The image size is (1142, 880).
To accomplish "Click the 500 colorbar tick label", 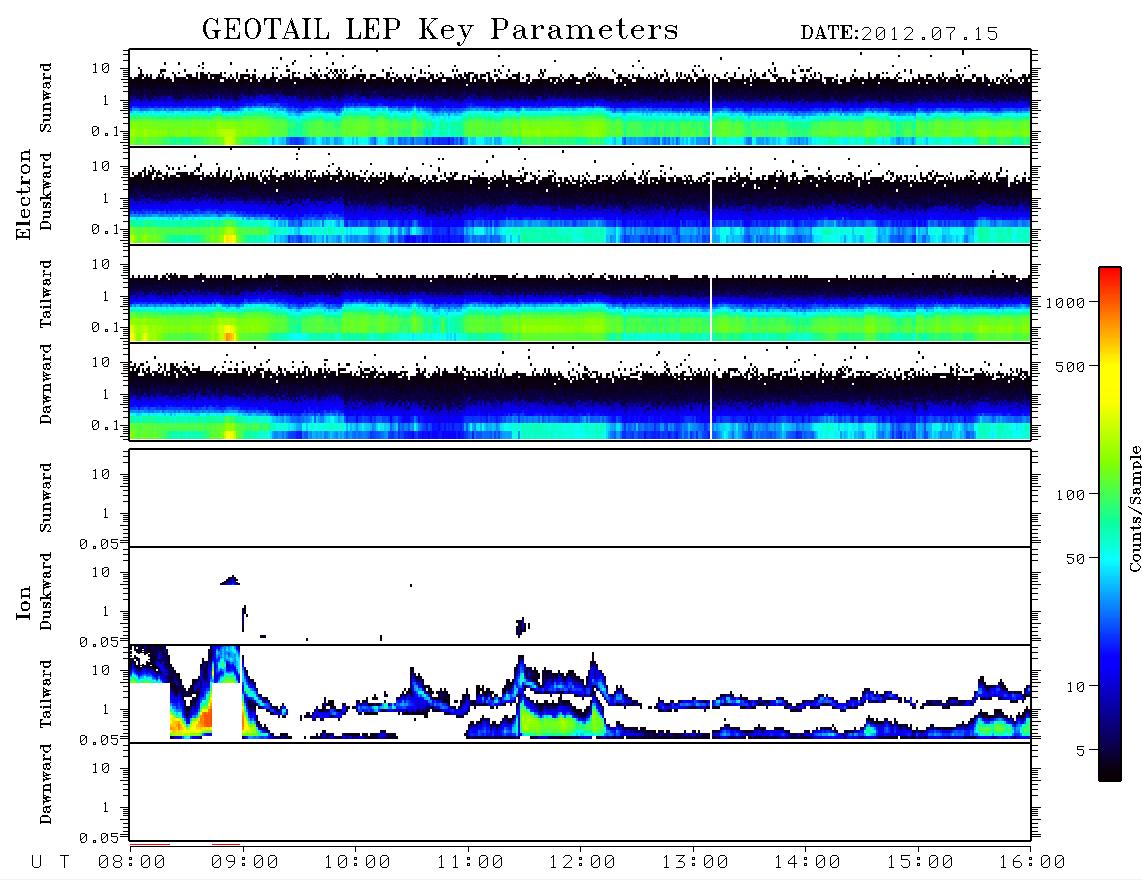I will tap(1070, 366).
